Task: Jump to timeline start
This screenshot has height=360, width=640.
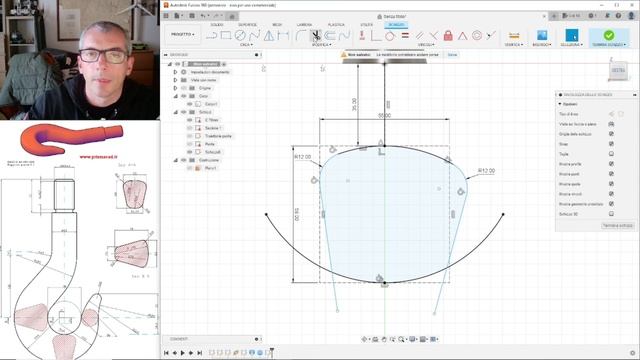Action: coord(166,353)
